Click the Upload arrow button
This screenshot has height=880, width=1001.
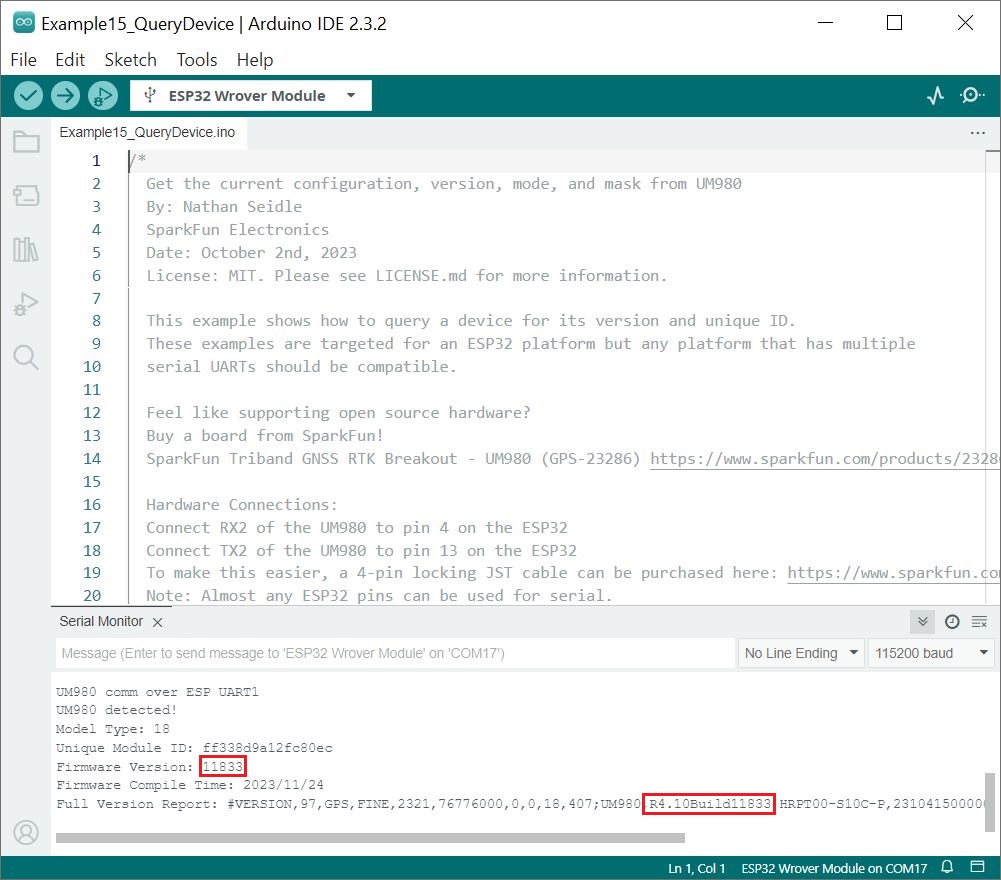65,96
